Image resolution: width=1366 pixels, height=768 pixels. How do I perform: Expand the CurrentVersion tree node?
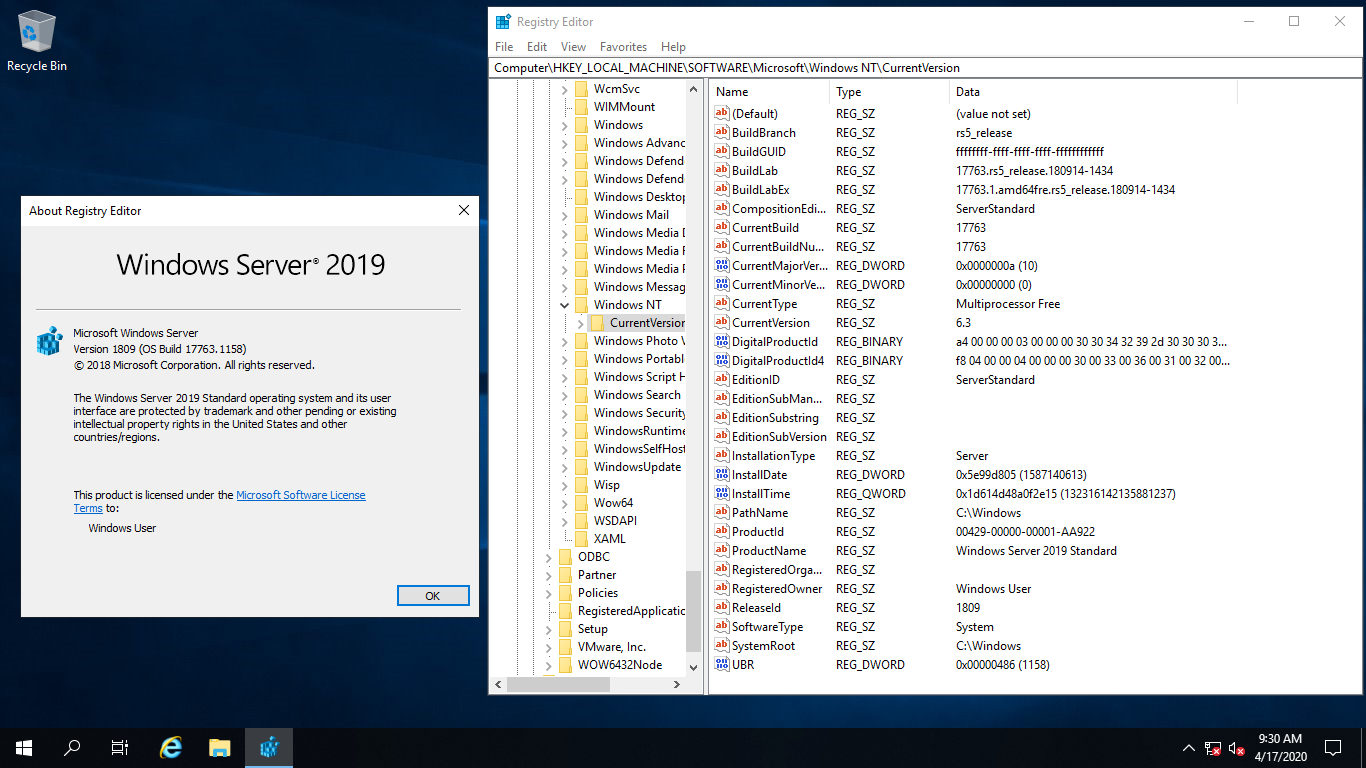(580, 323)
